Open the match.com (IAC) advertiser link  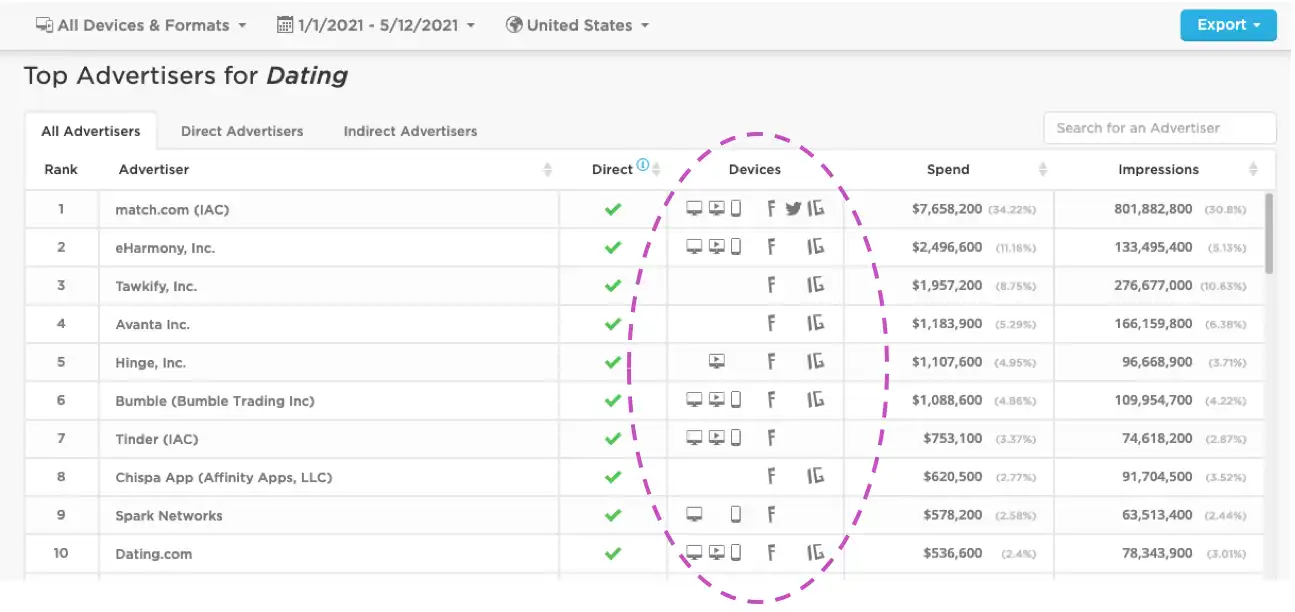tap(173, 209)
